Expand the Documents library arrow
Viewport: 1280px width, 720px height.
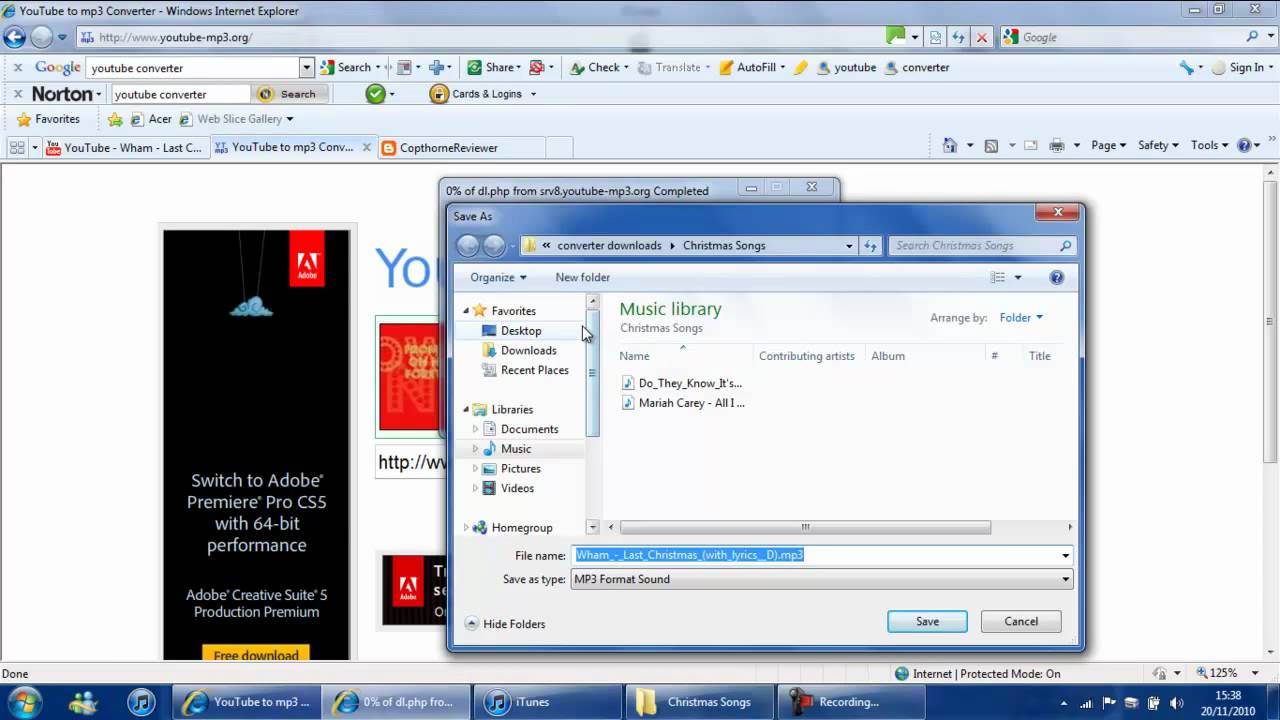pyautogui.click(x=475, y=429)
